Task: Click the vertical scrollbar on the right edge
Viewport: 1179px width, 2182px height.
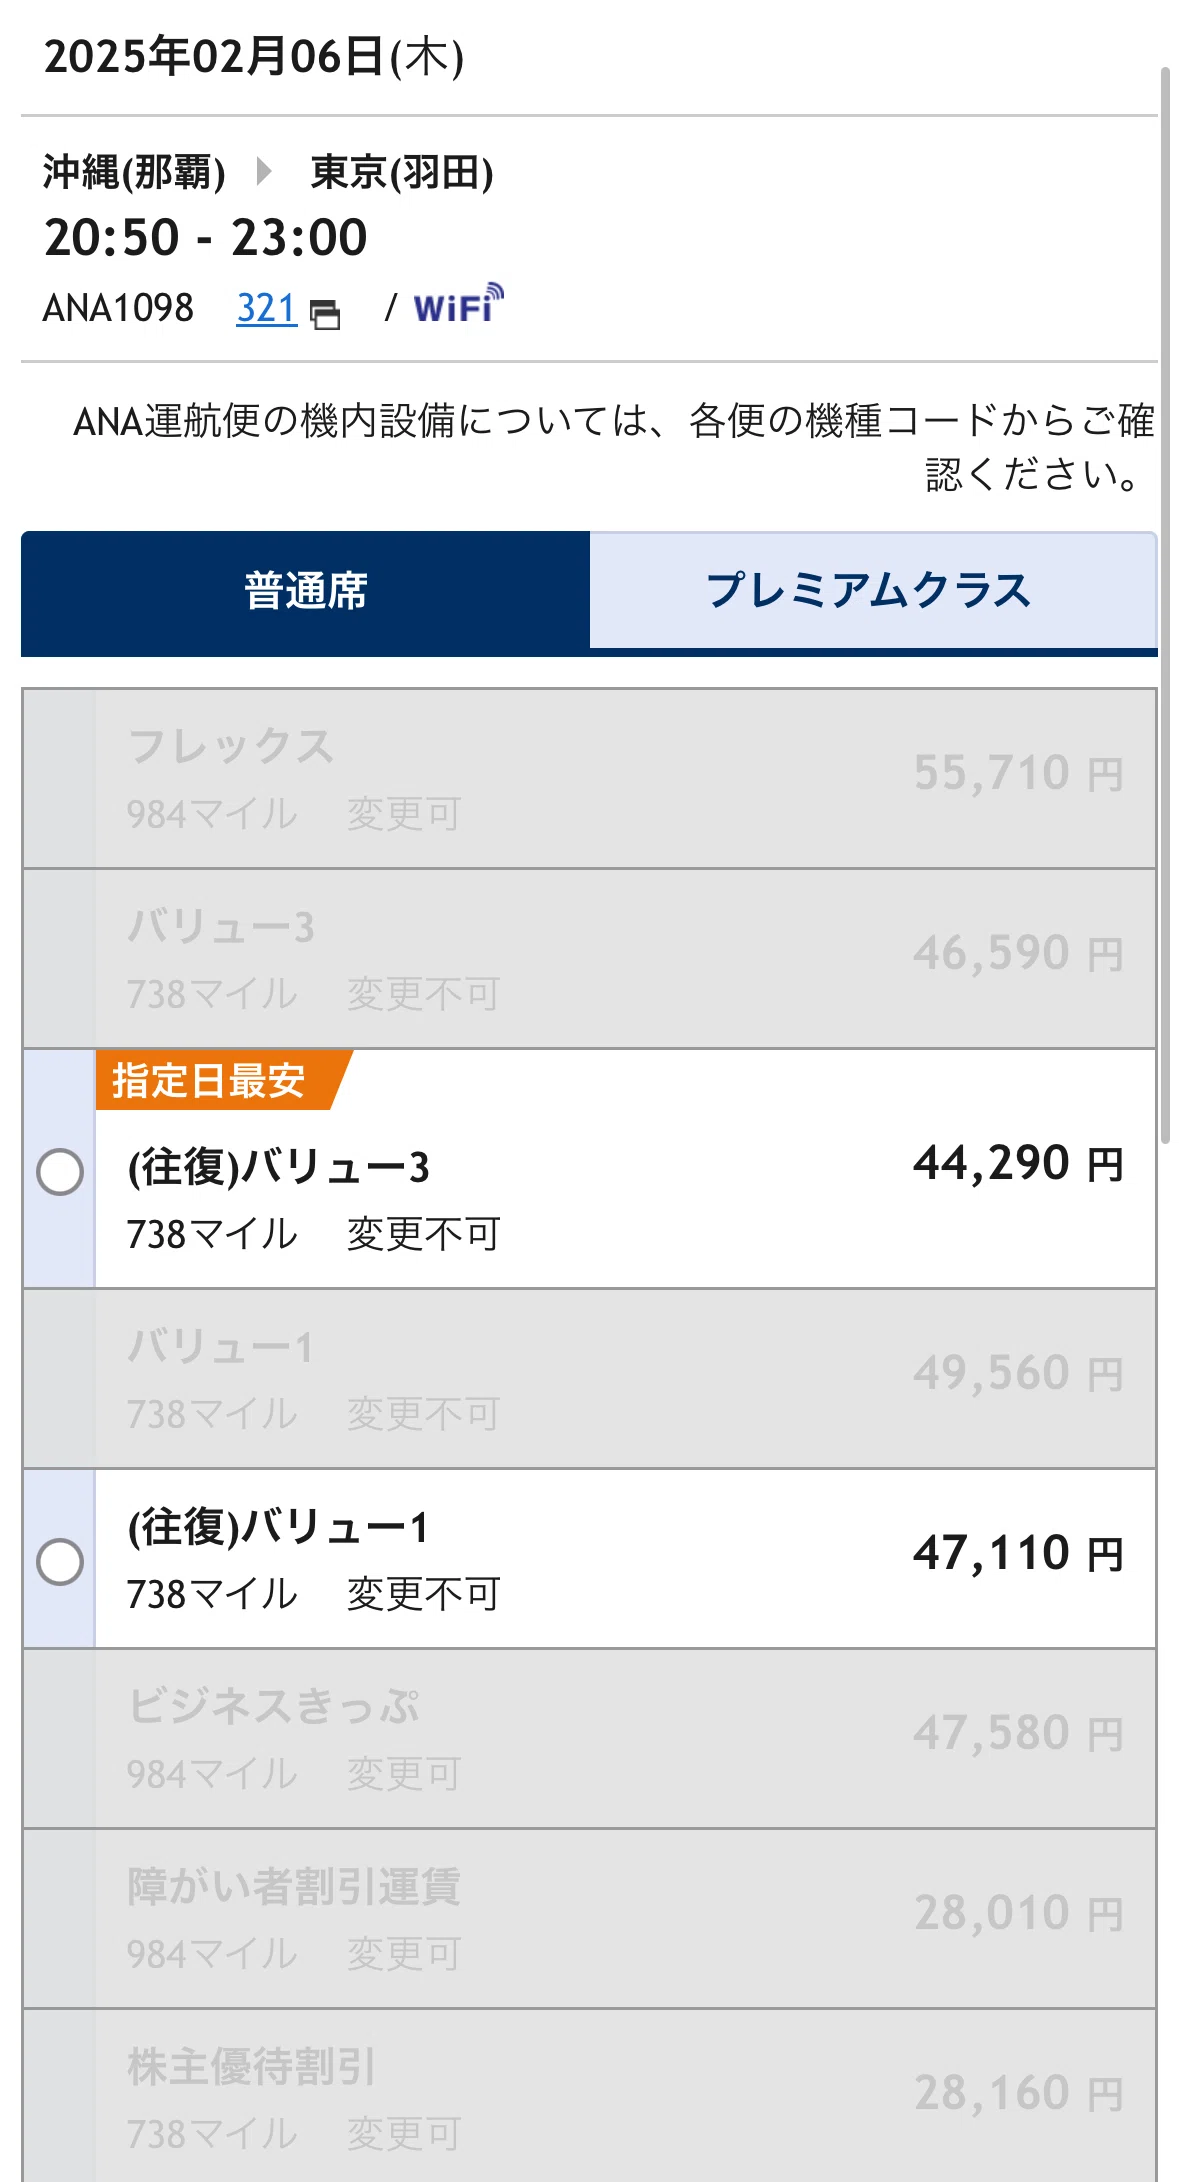Action: tap(1165, 605)
